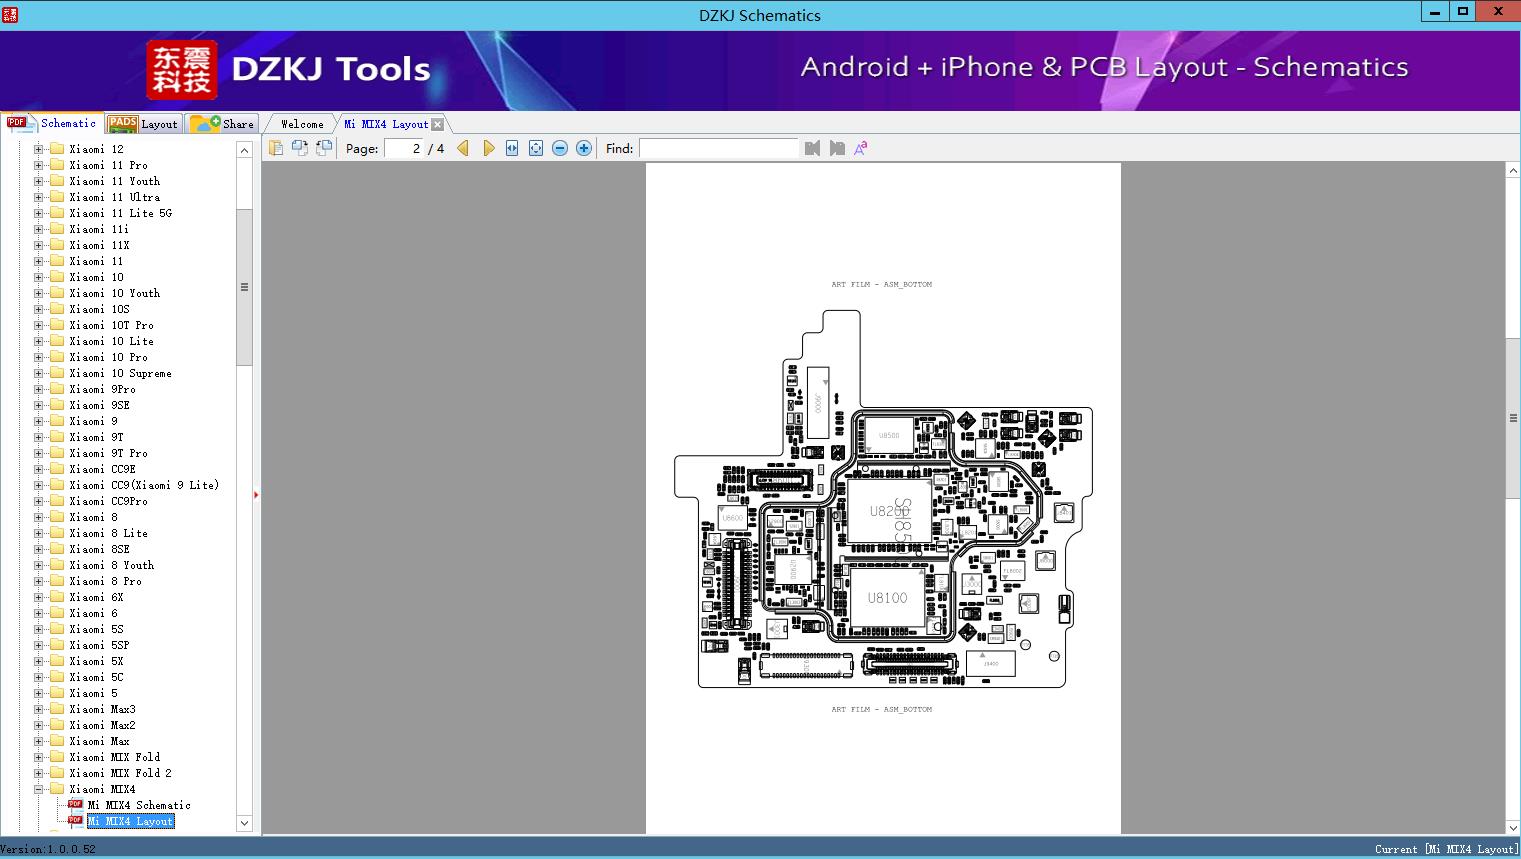The height and width of the screenshot is (859, 1521).
Task: Select Xiaomi 11 Lite 5G entry
Action: pyautogui.click(x=120, y=213)
